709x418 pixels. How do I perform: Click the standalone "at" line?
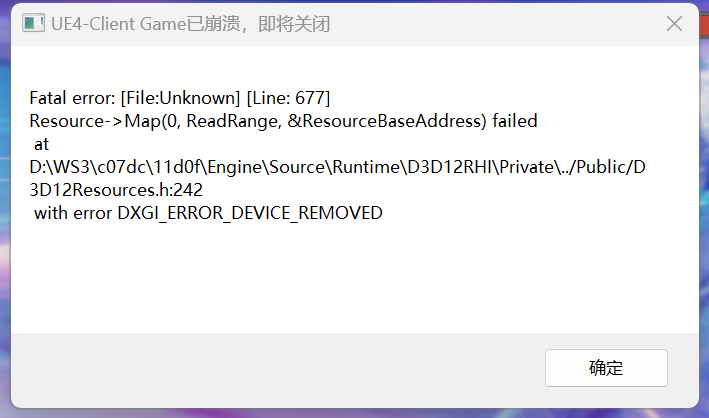(x=41, y=144)
